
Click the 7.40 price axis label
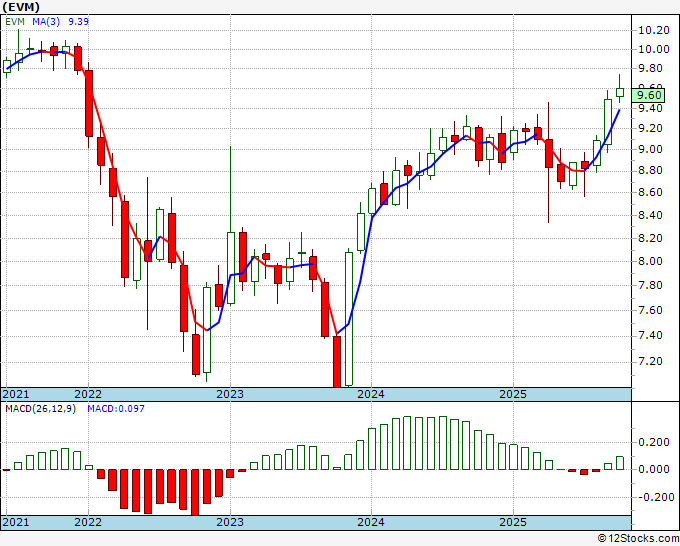coord(651,335)
